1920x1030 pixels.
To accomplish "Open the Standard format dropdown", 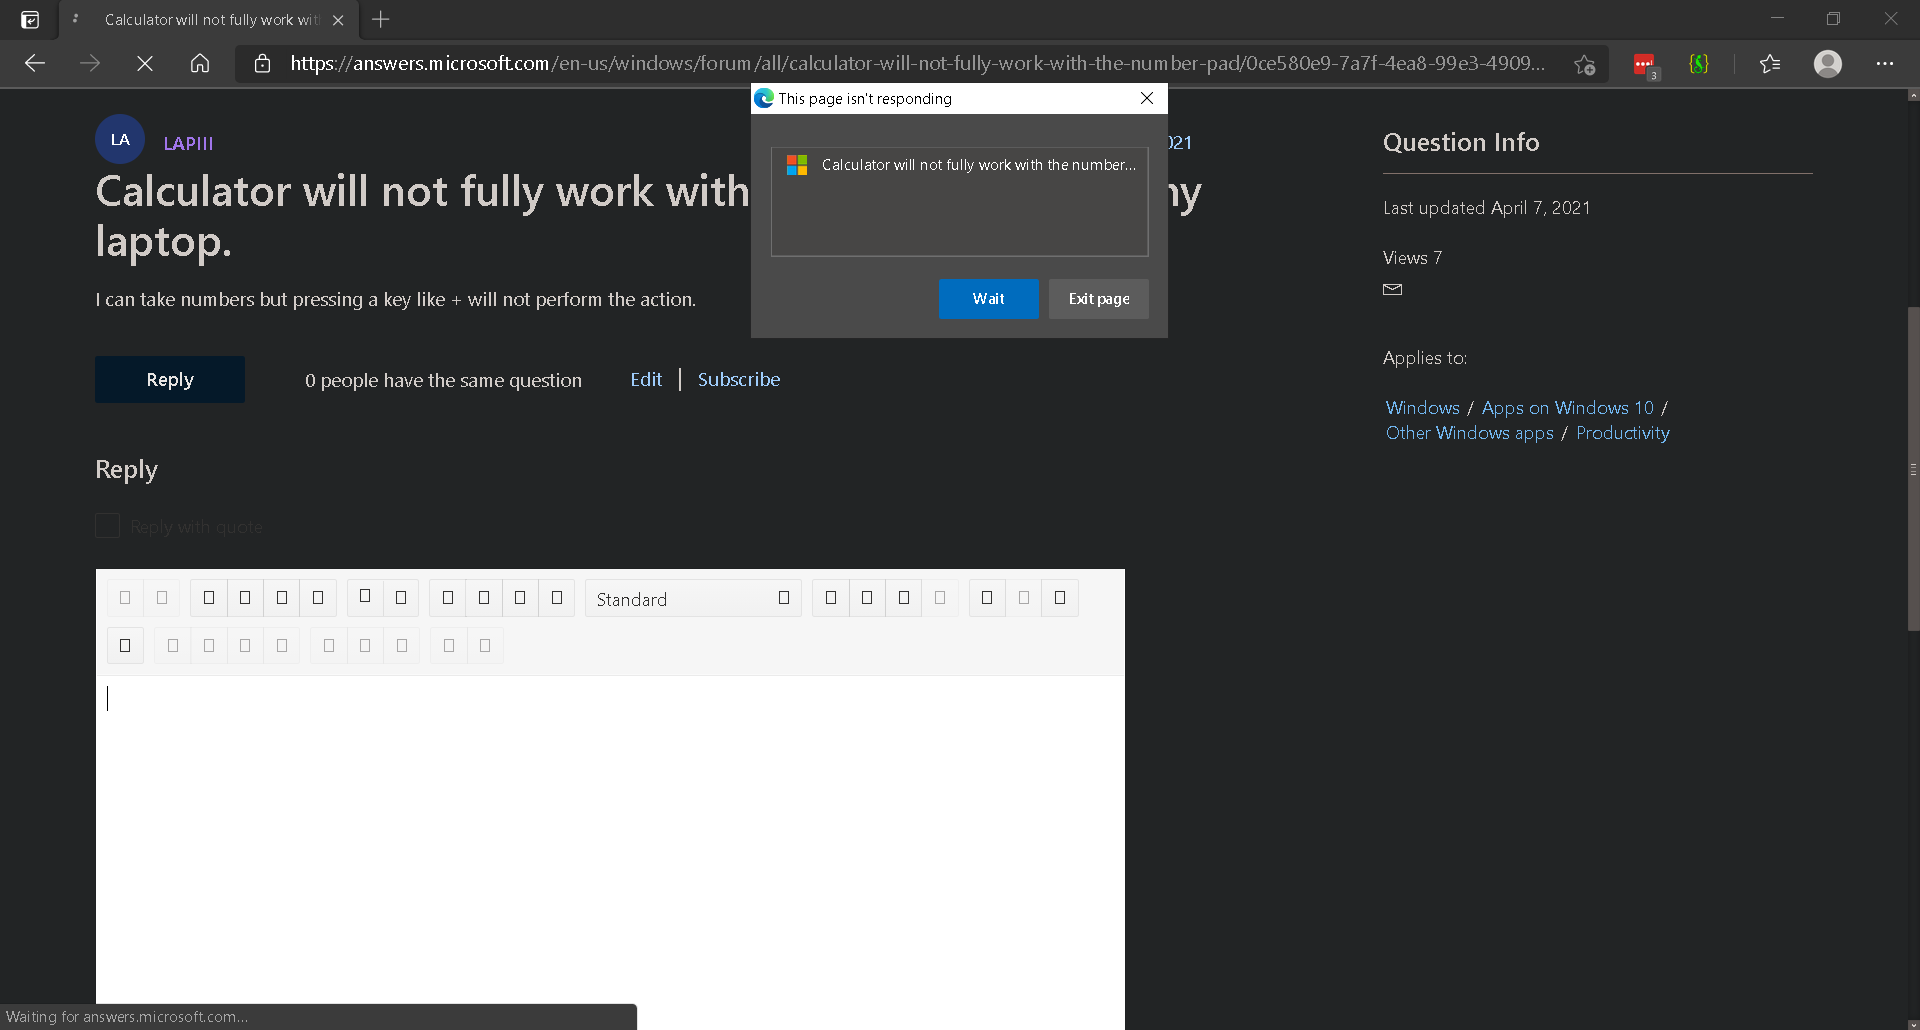I will 693,599.
